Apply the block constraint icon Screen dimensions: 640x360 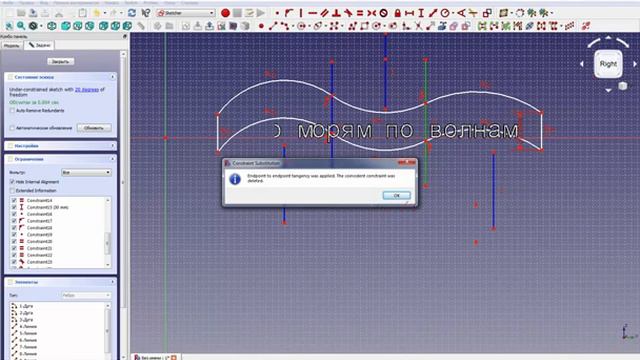(383, 13)
